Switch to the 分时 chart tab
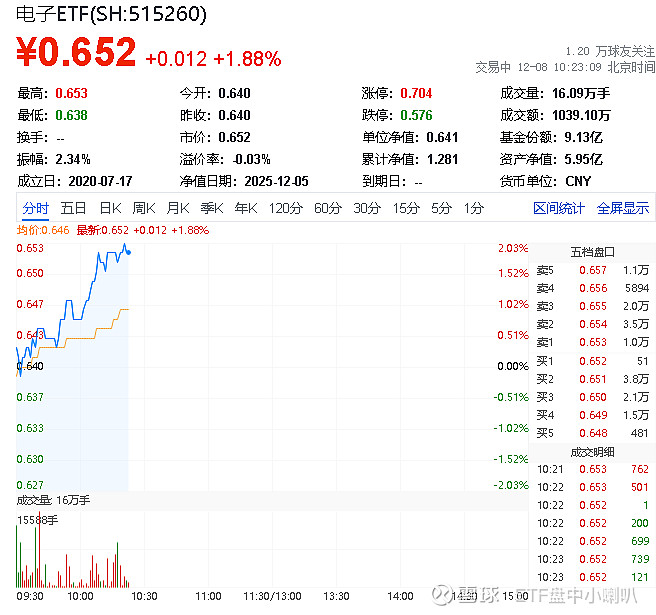Viewport: 656px width, 615px height. (x=36, y=208)
